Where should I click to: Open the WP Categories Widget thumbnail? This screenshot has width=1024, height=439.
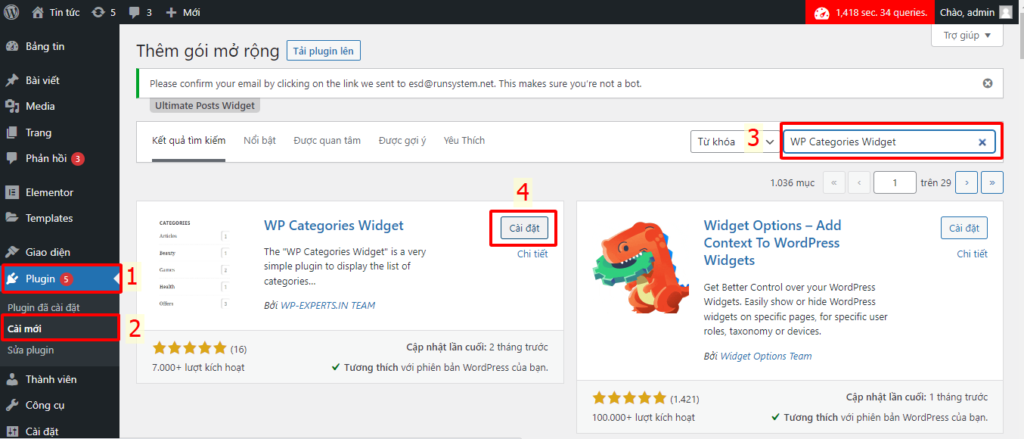194,265
